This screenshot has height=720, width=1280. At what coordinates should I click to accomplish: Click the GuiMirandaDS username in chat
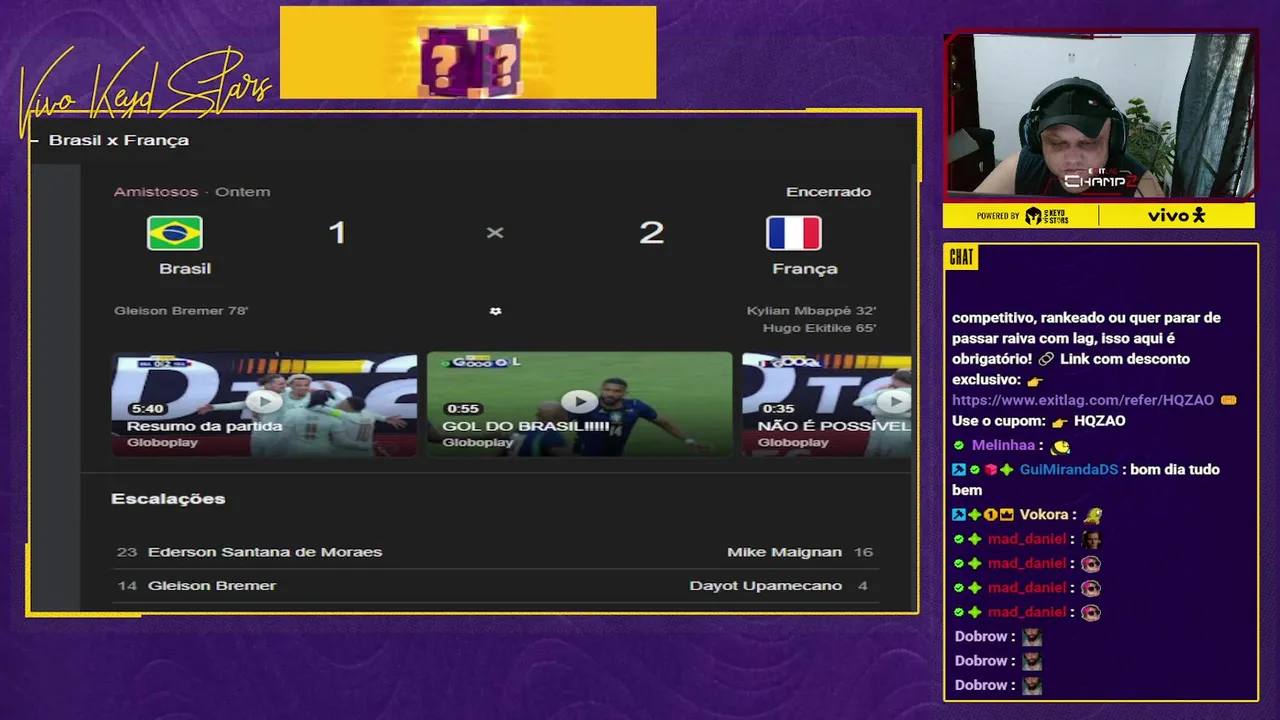pos(1068,470)
